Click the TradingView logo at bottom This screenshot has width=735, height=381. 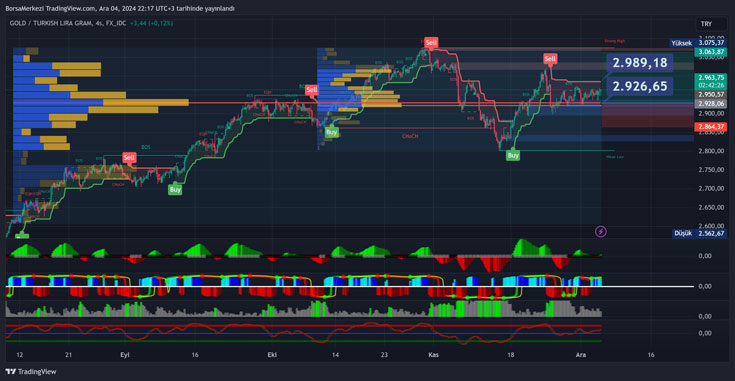[31, 372]
